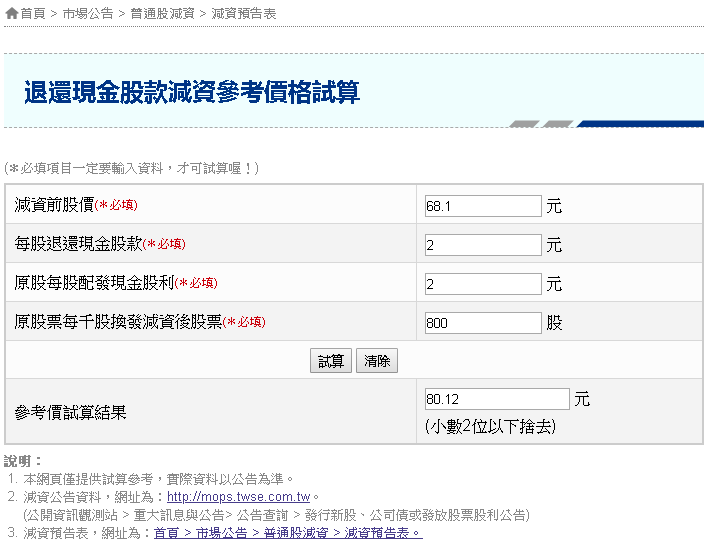Focus the 減資前股價 input showing 68.1
This screenshot has height=545, width=709.
pos(483,206)
